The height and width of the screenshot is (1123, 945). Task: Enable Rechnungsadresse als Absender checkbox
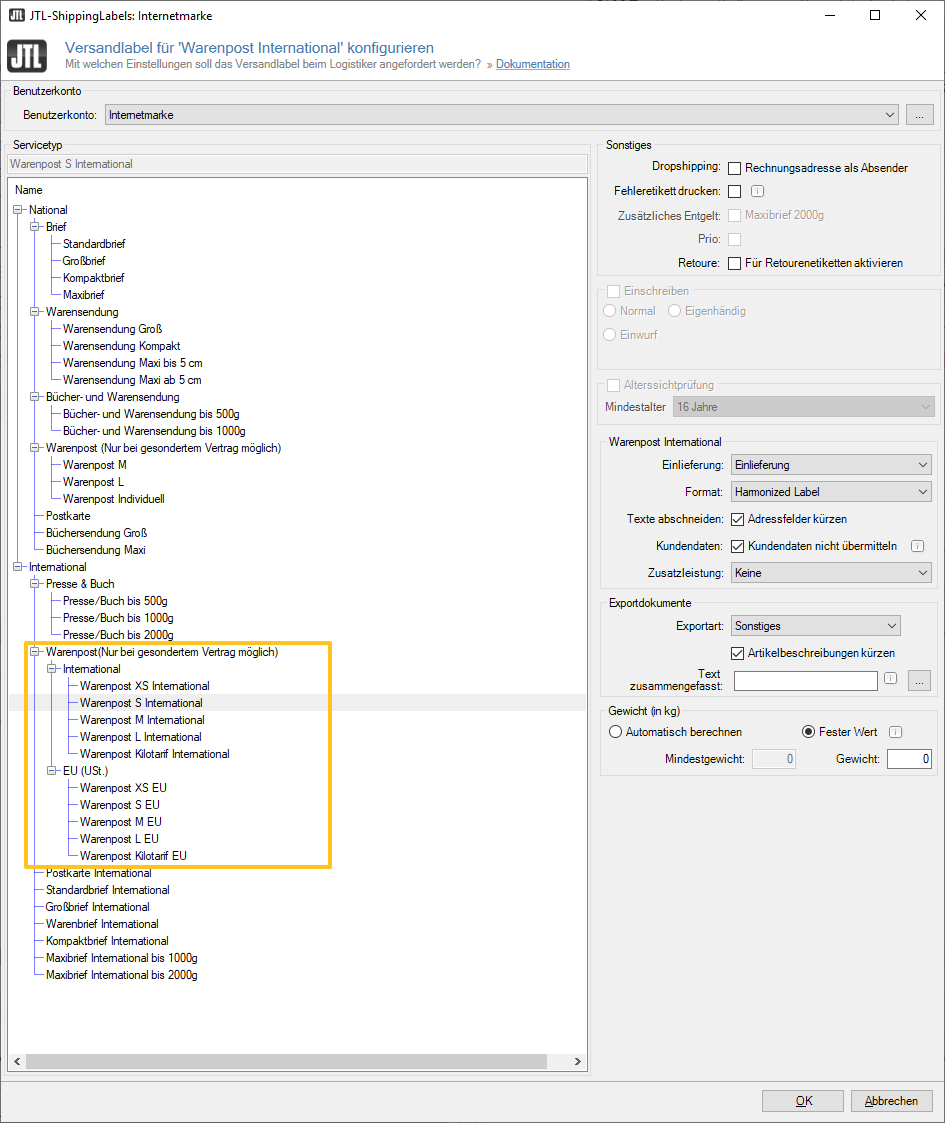click(x=735, y=168)
